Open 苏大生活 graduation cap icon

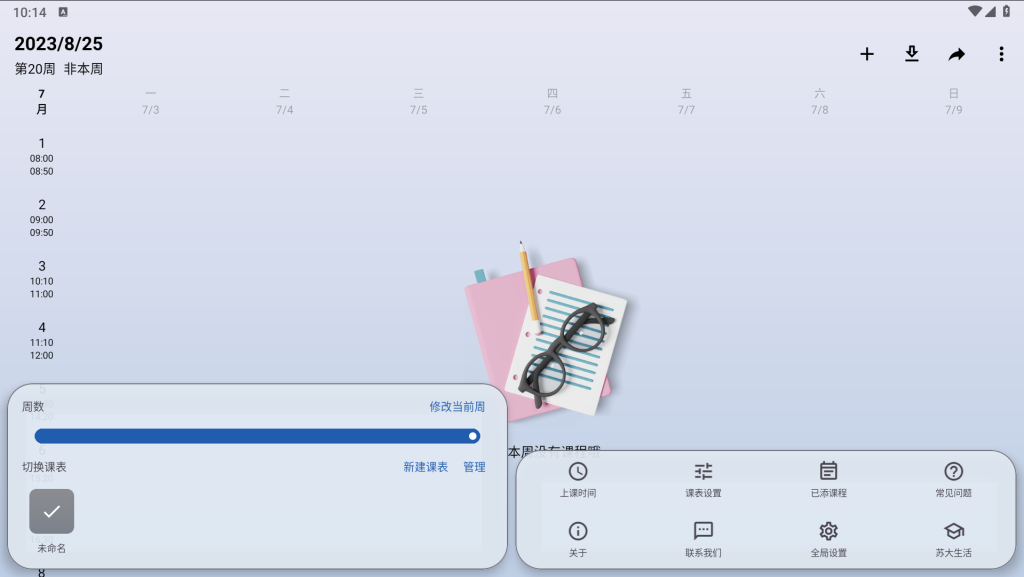[953, 531]
